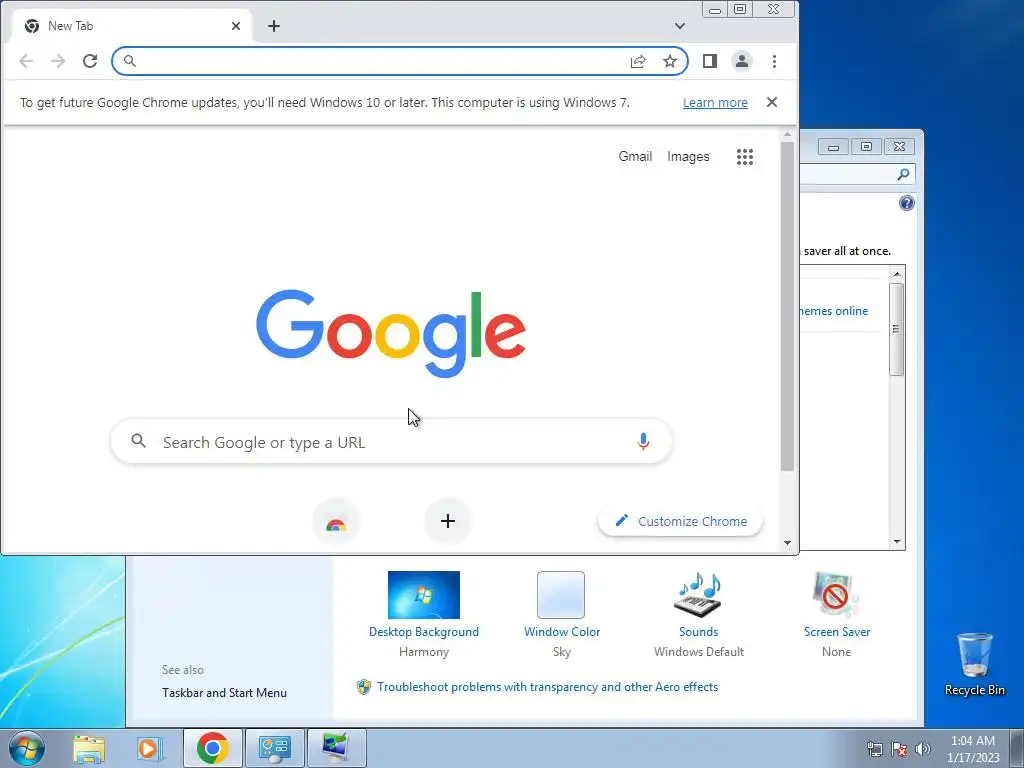The image size is (1024, 768).
Task: Open Sounds settings in Personalization
Action: (698, 613)
